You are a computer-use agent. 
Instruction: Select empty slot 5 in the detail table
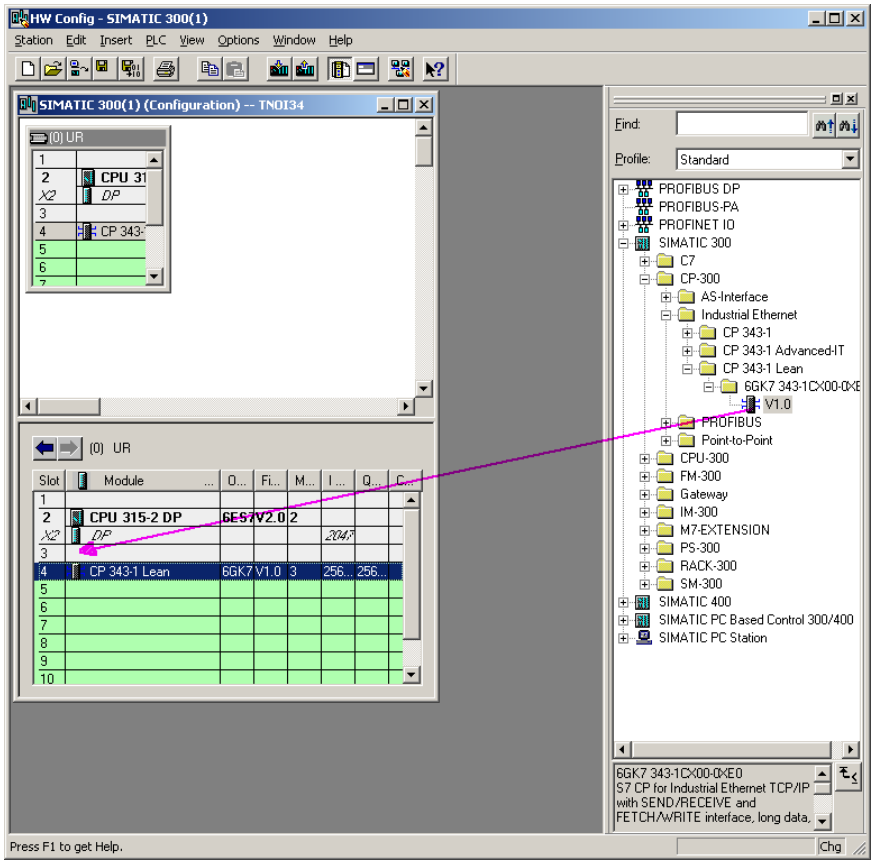click(218, 589)
